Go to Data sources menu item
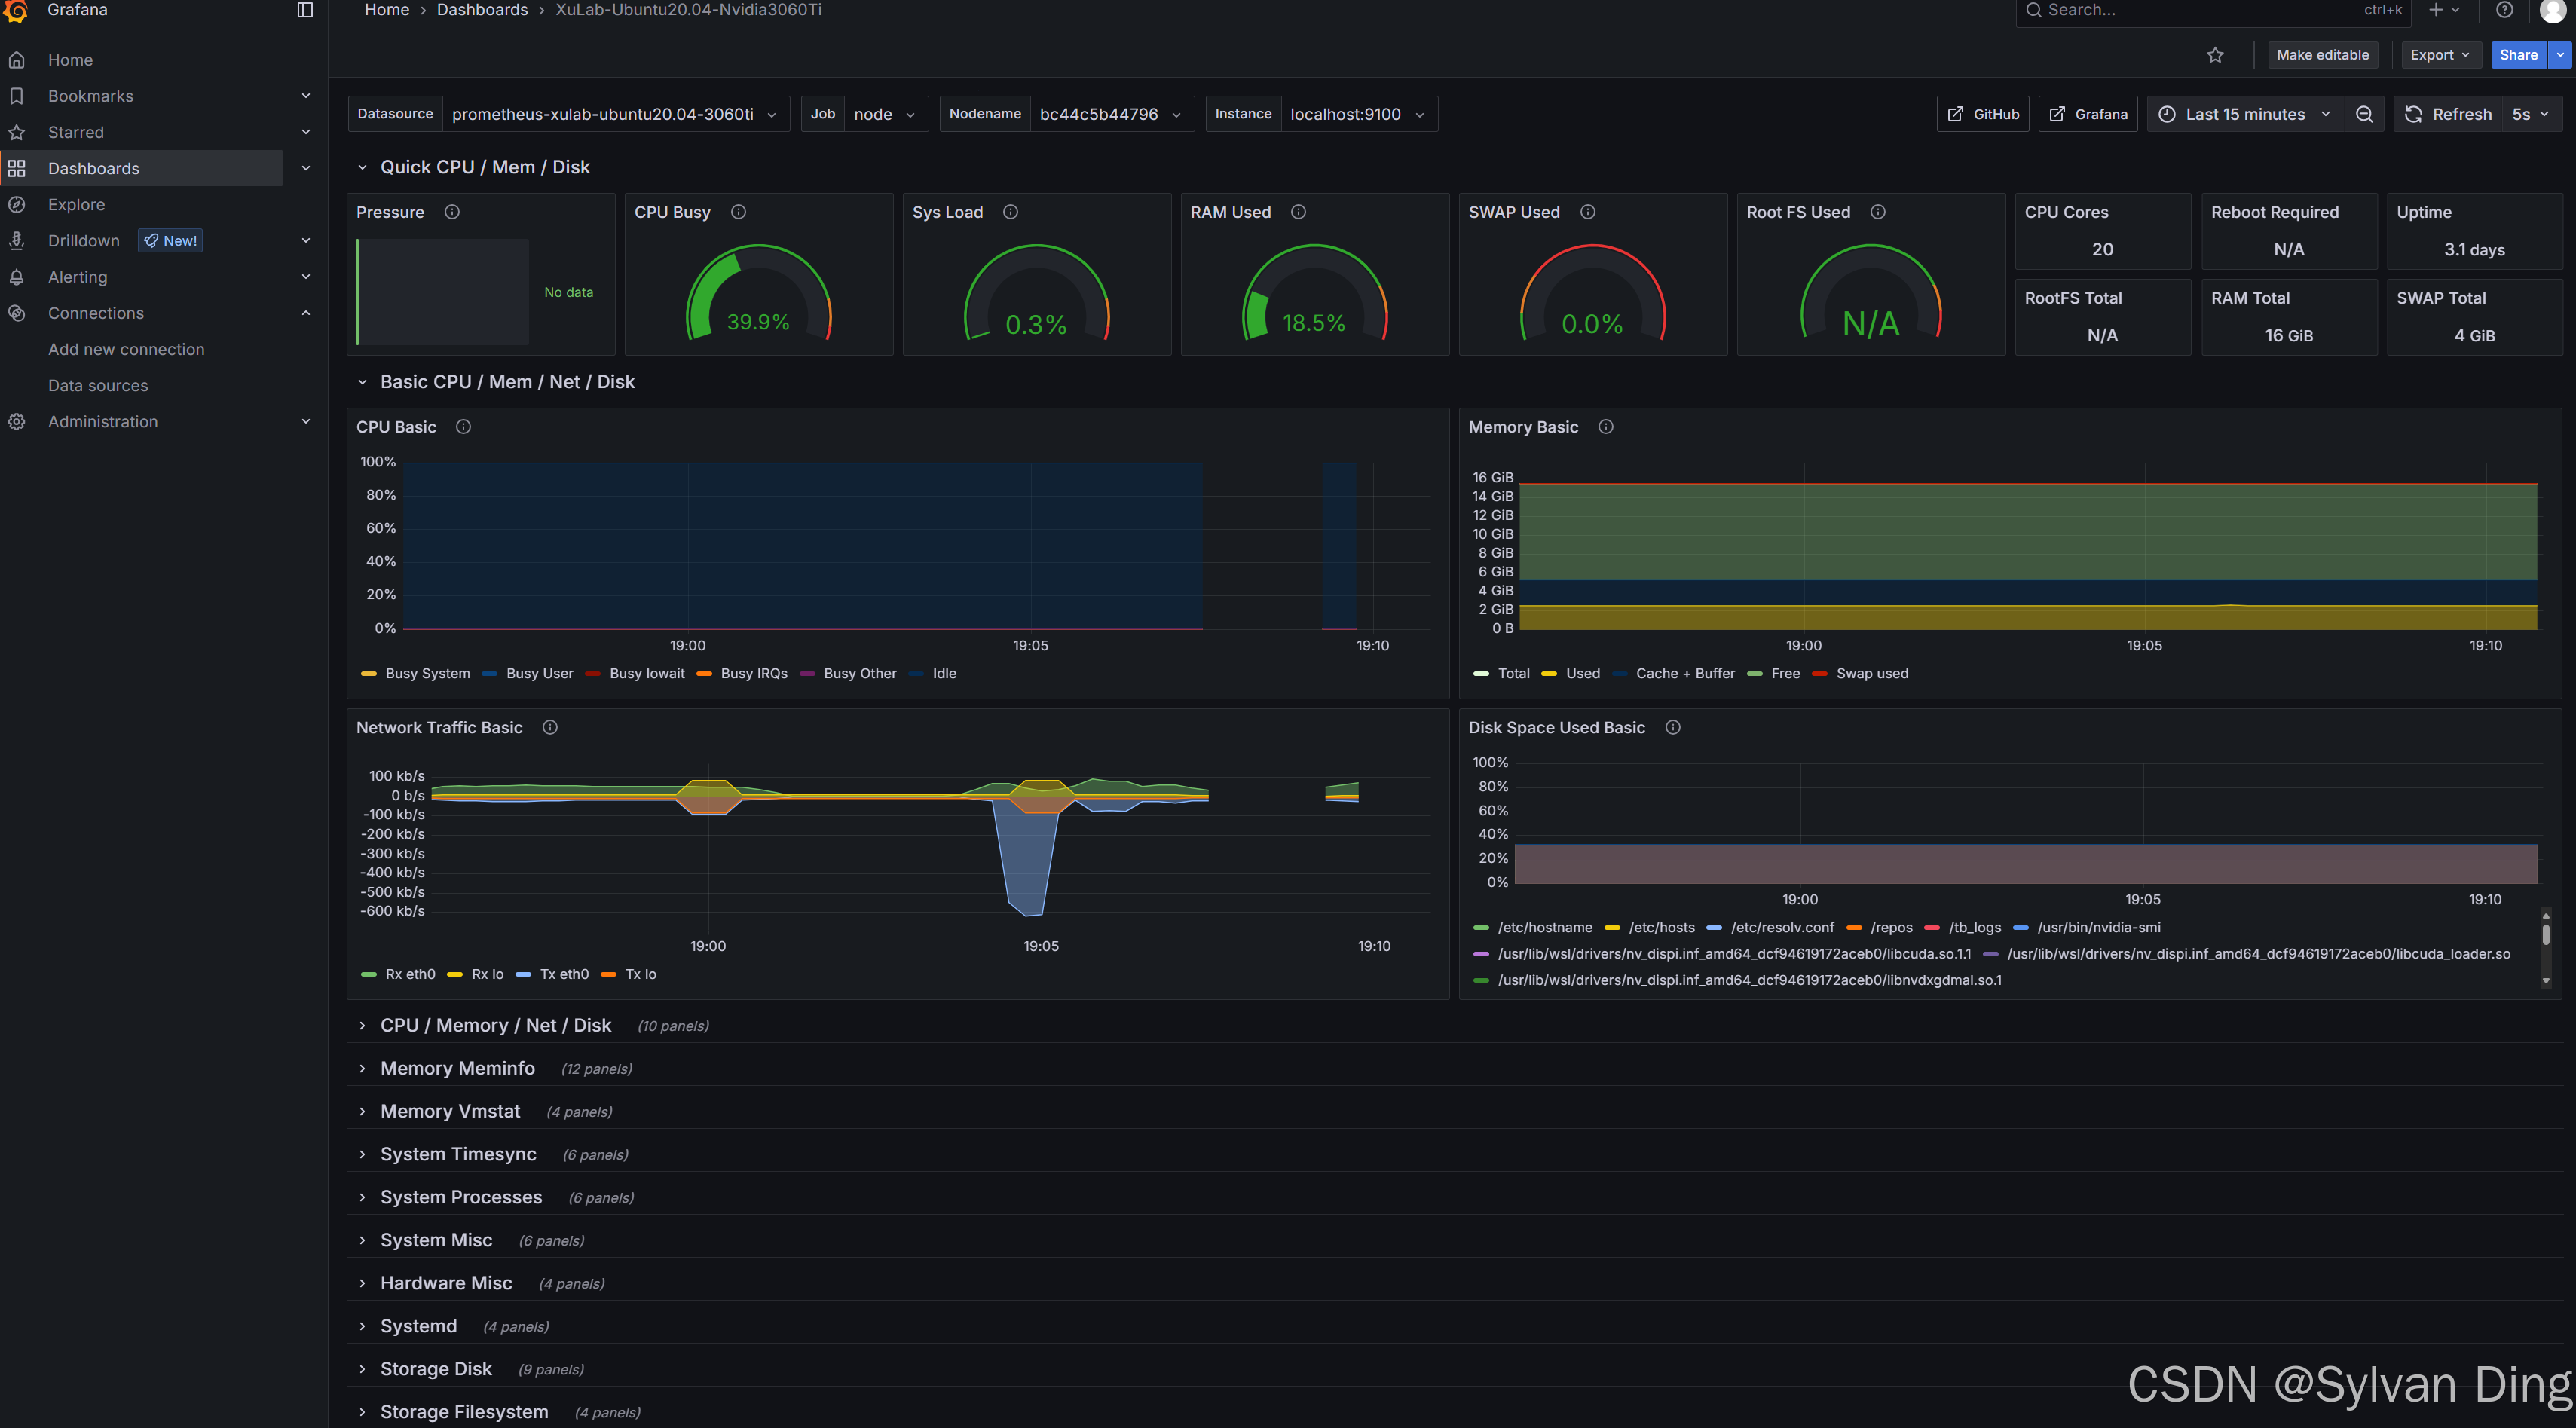 [98, 385]
